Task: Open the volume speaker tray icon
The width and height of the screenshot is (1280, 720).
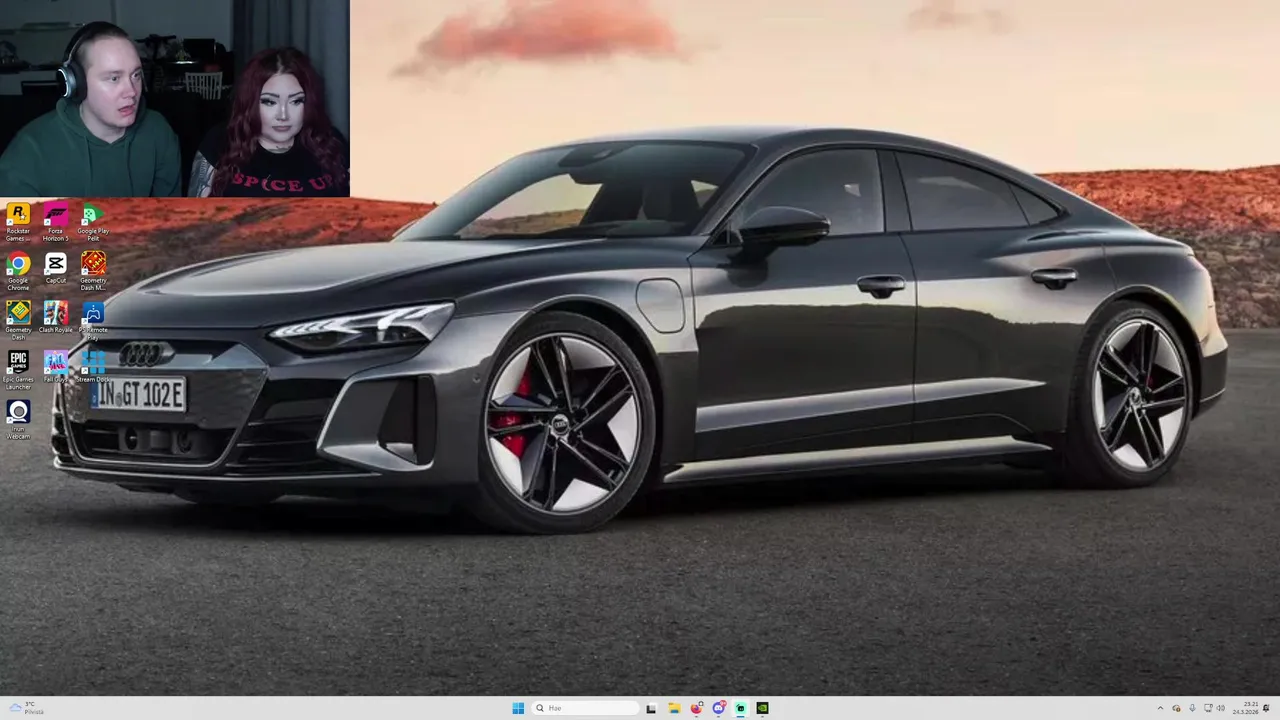Action: pos(1221,708)
